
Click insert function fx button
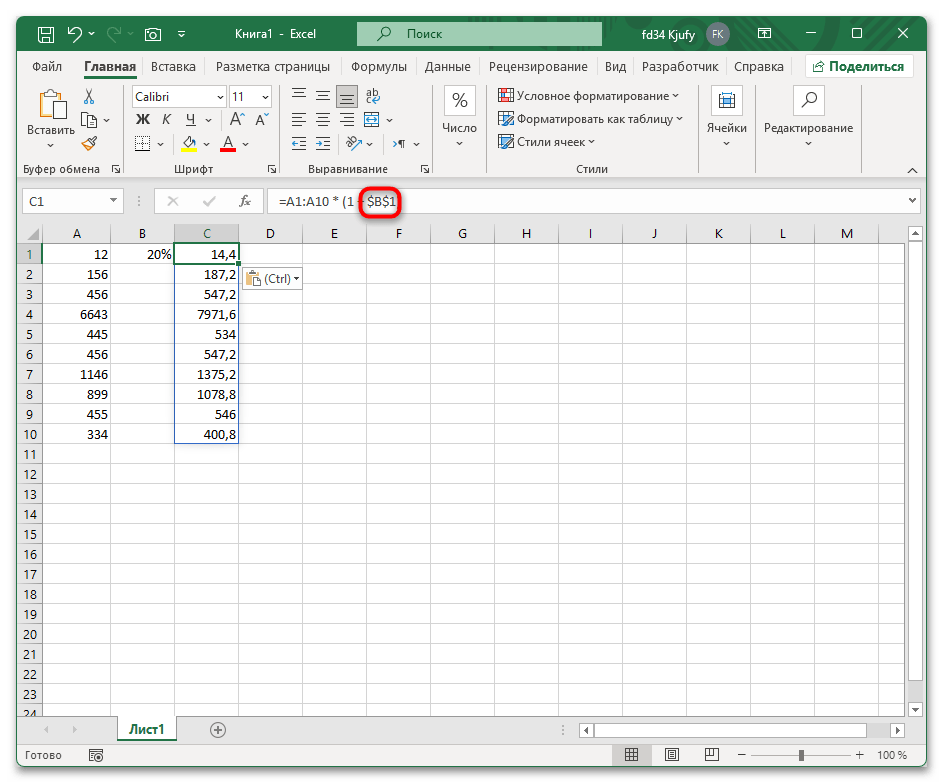click(245, 201)
